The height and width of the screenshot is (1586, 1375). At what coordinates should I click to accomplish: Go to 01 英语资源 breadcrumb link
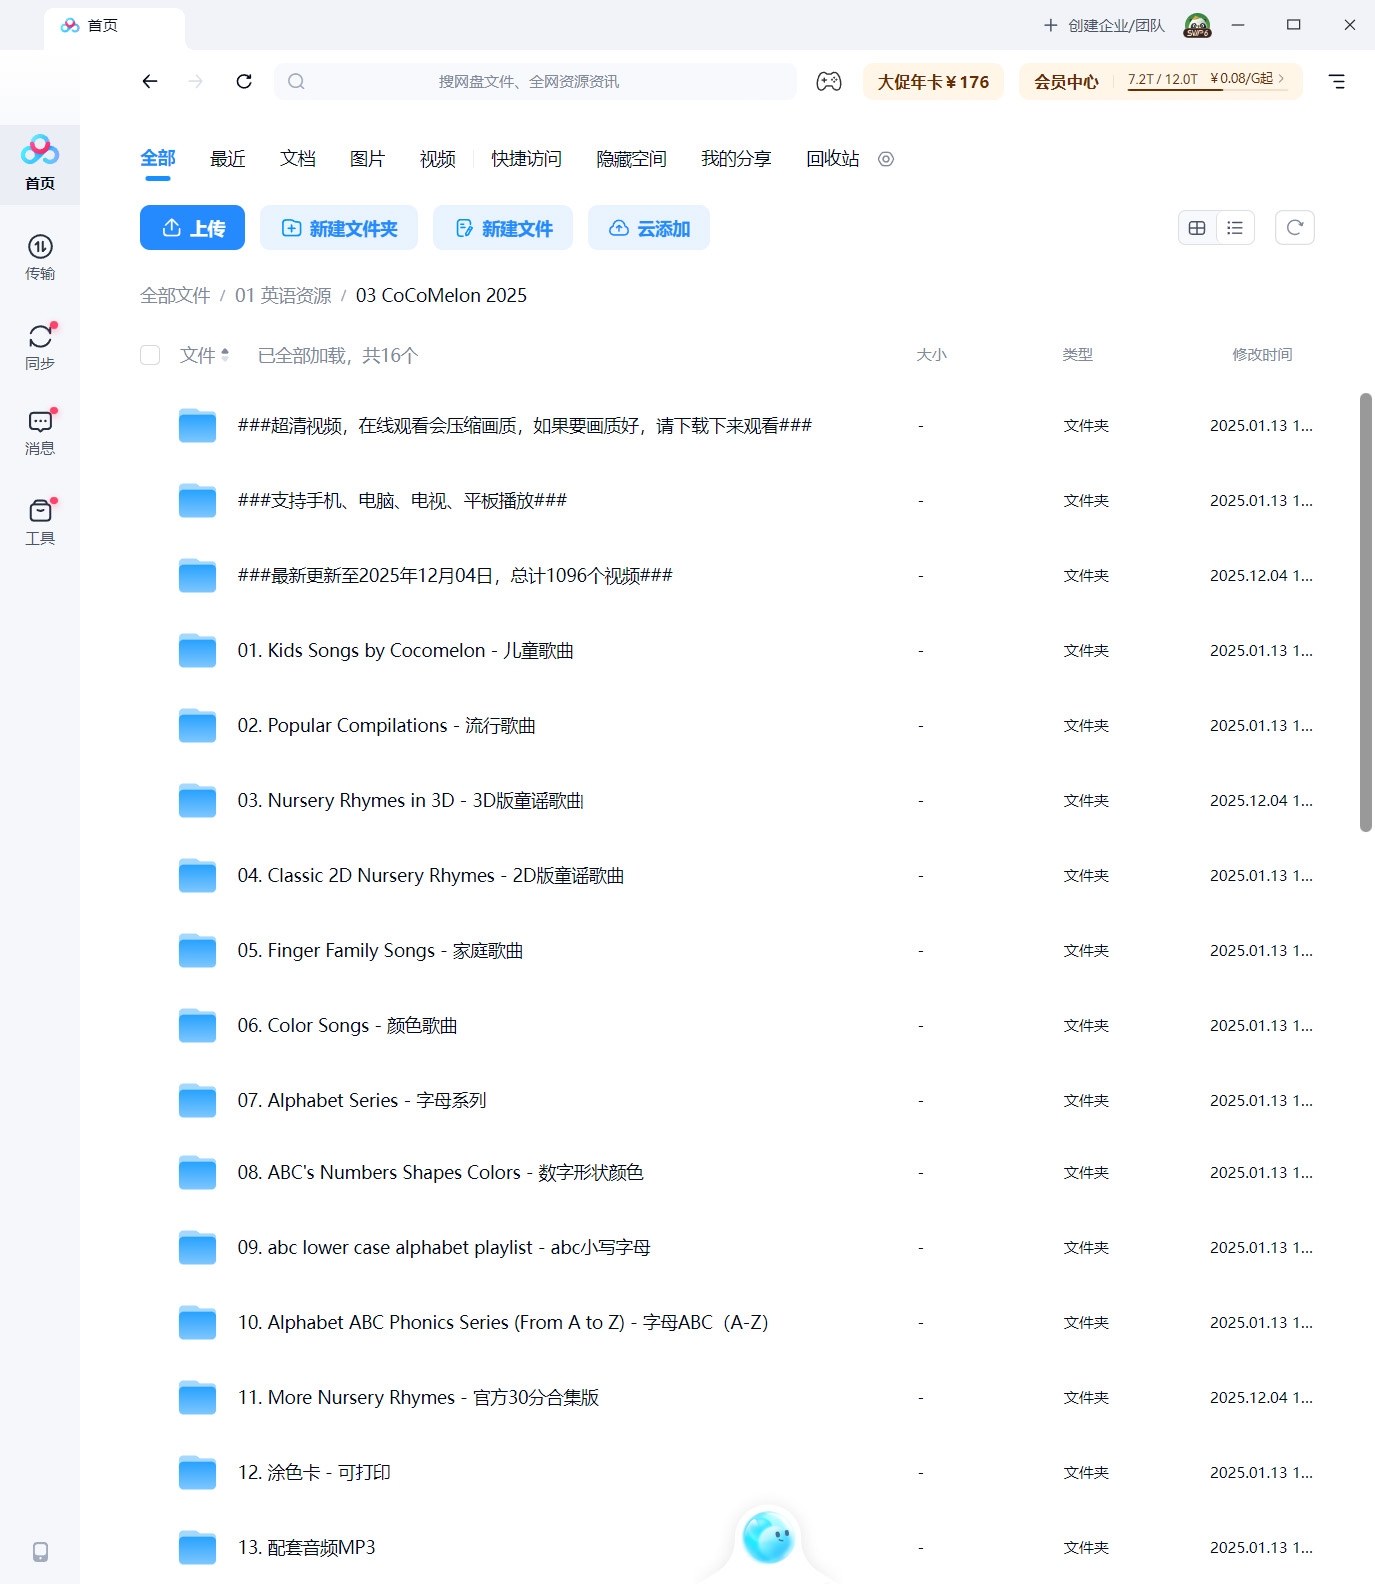[x=283, y=296]
